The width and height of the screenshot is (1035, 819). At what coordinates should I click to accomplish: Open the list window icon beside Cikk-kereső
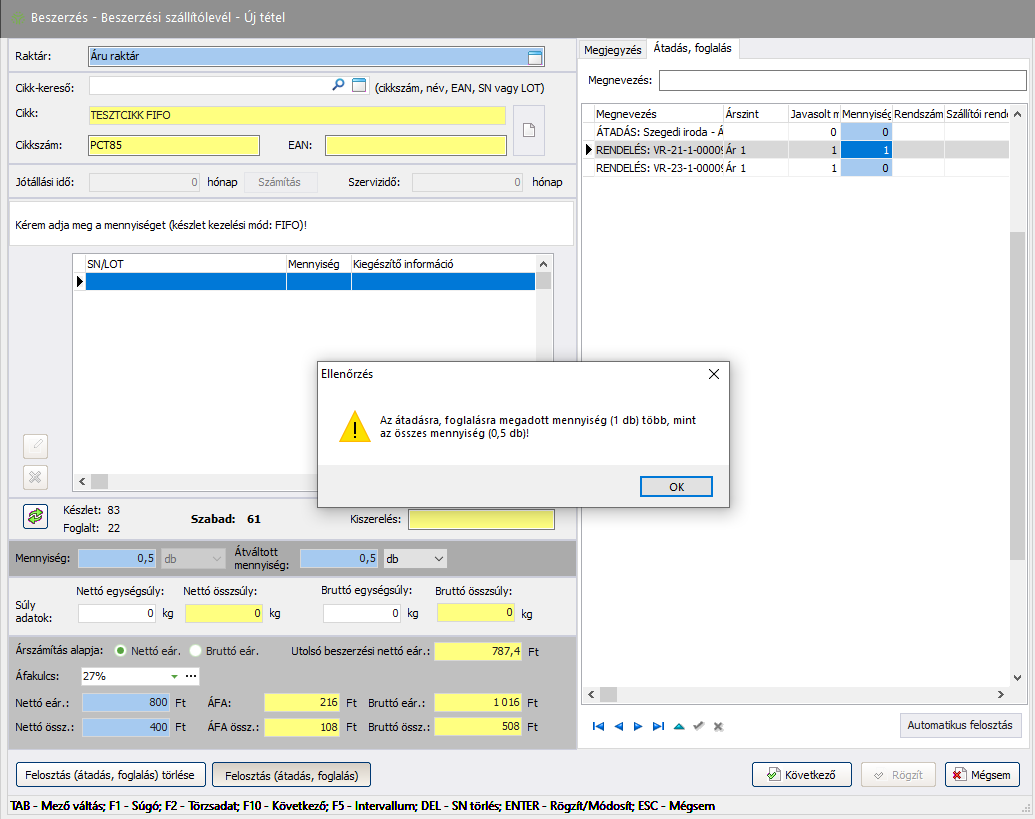click(x=358, y=86)
